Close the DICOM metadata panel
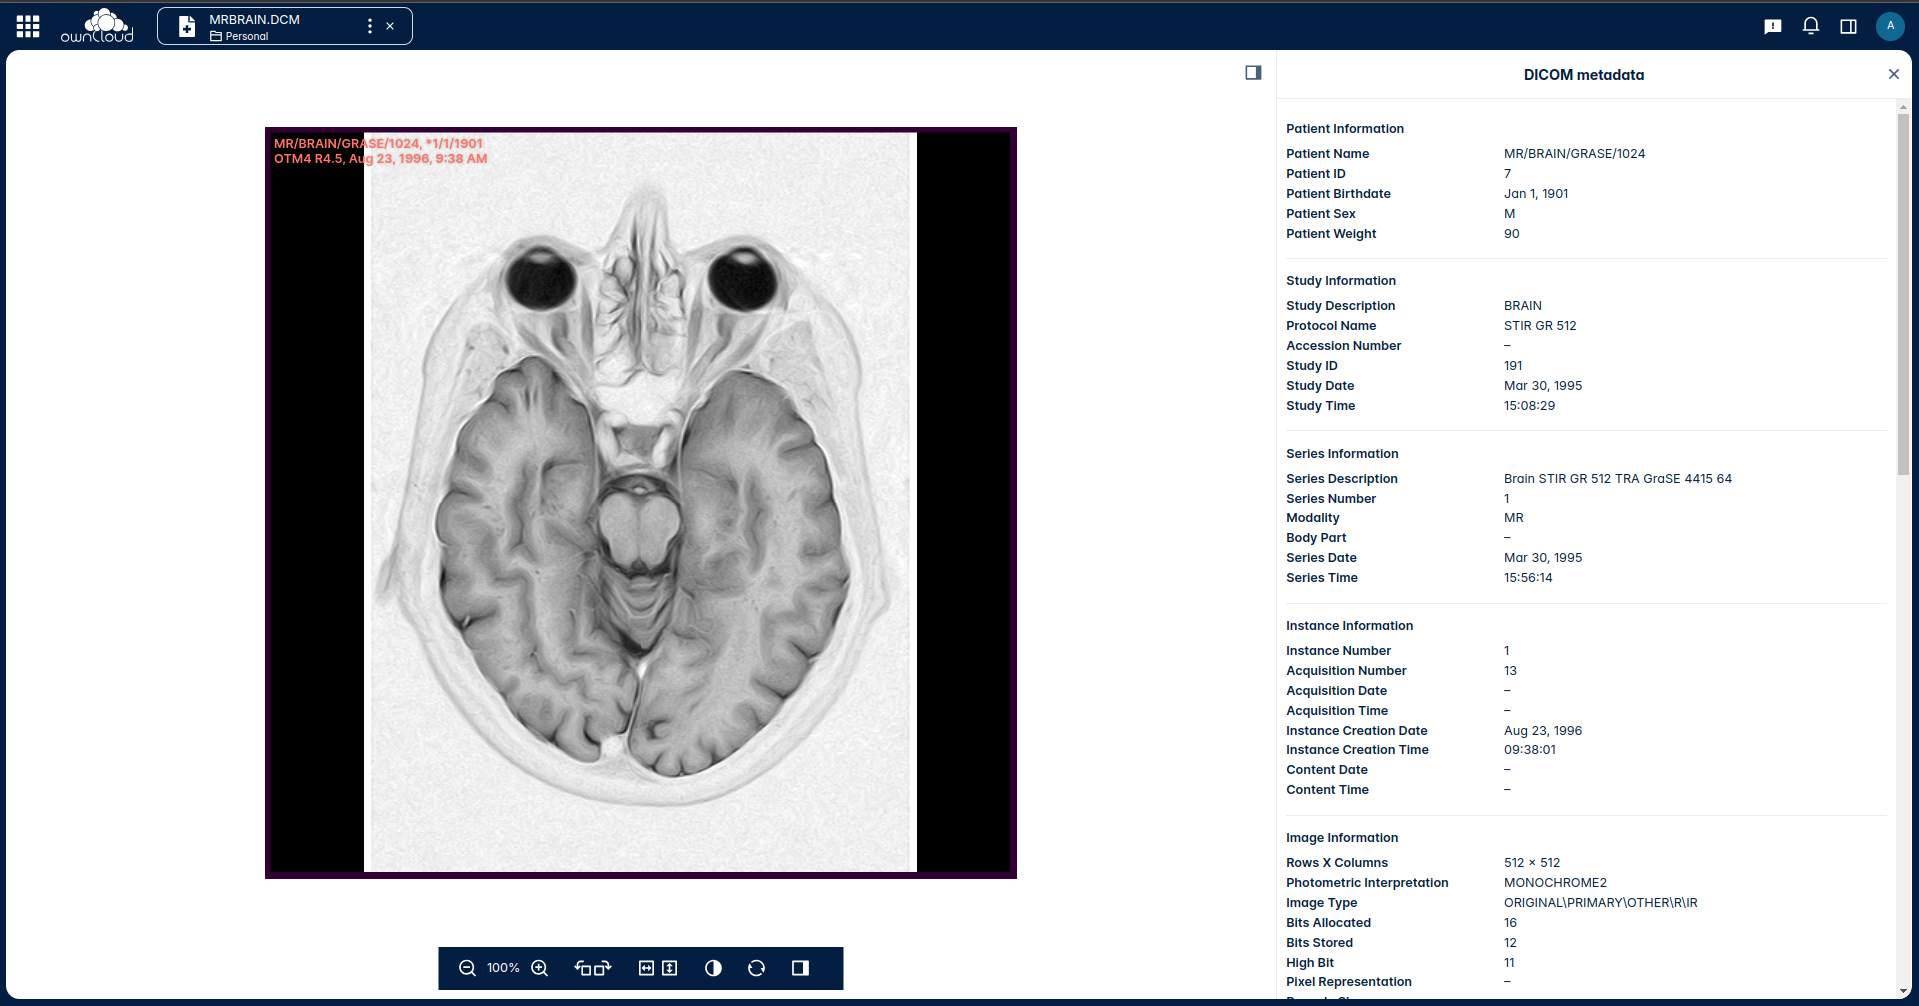This screenshot has width=1919, height=1006. tap(1893, 74)
